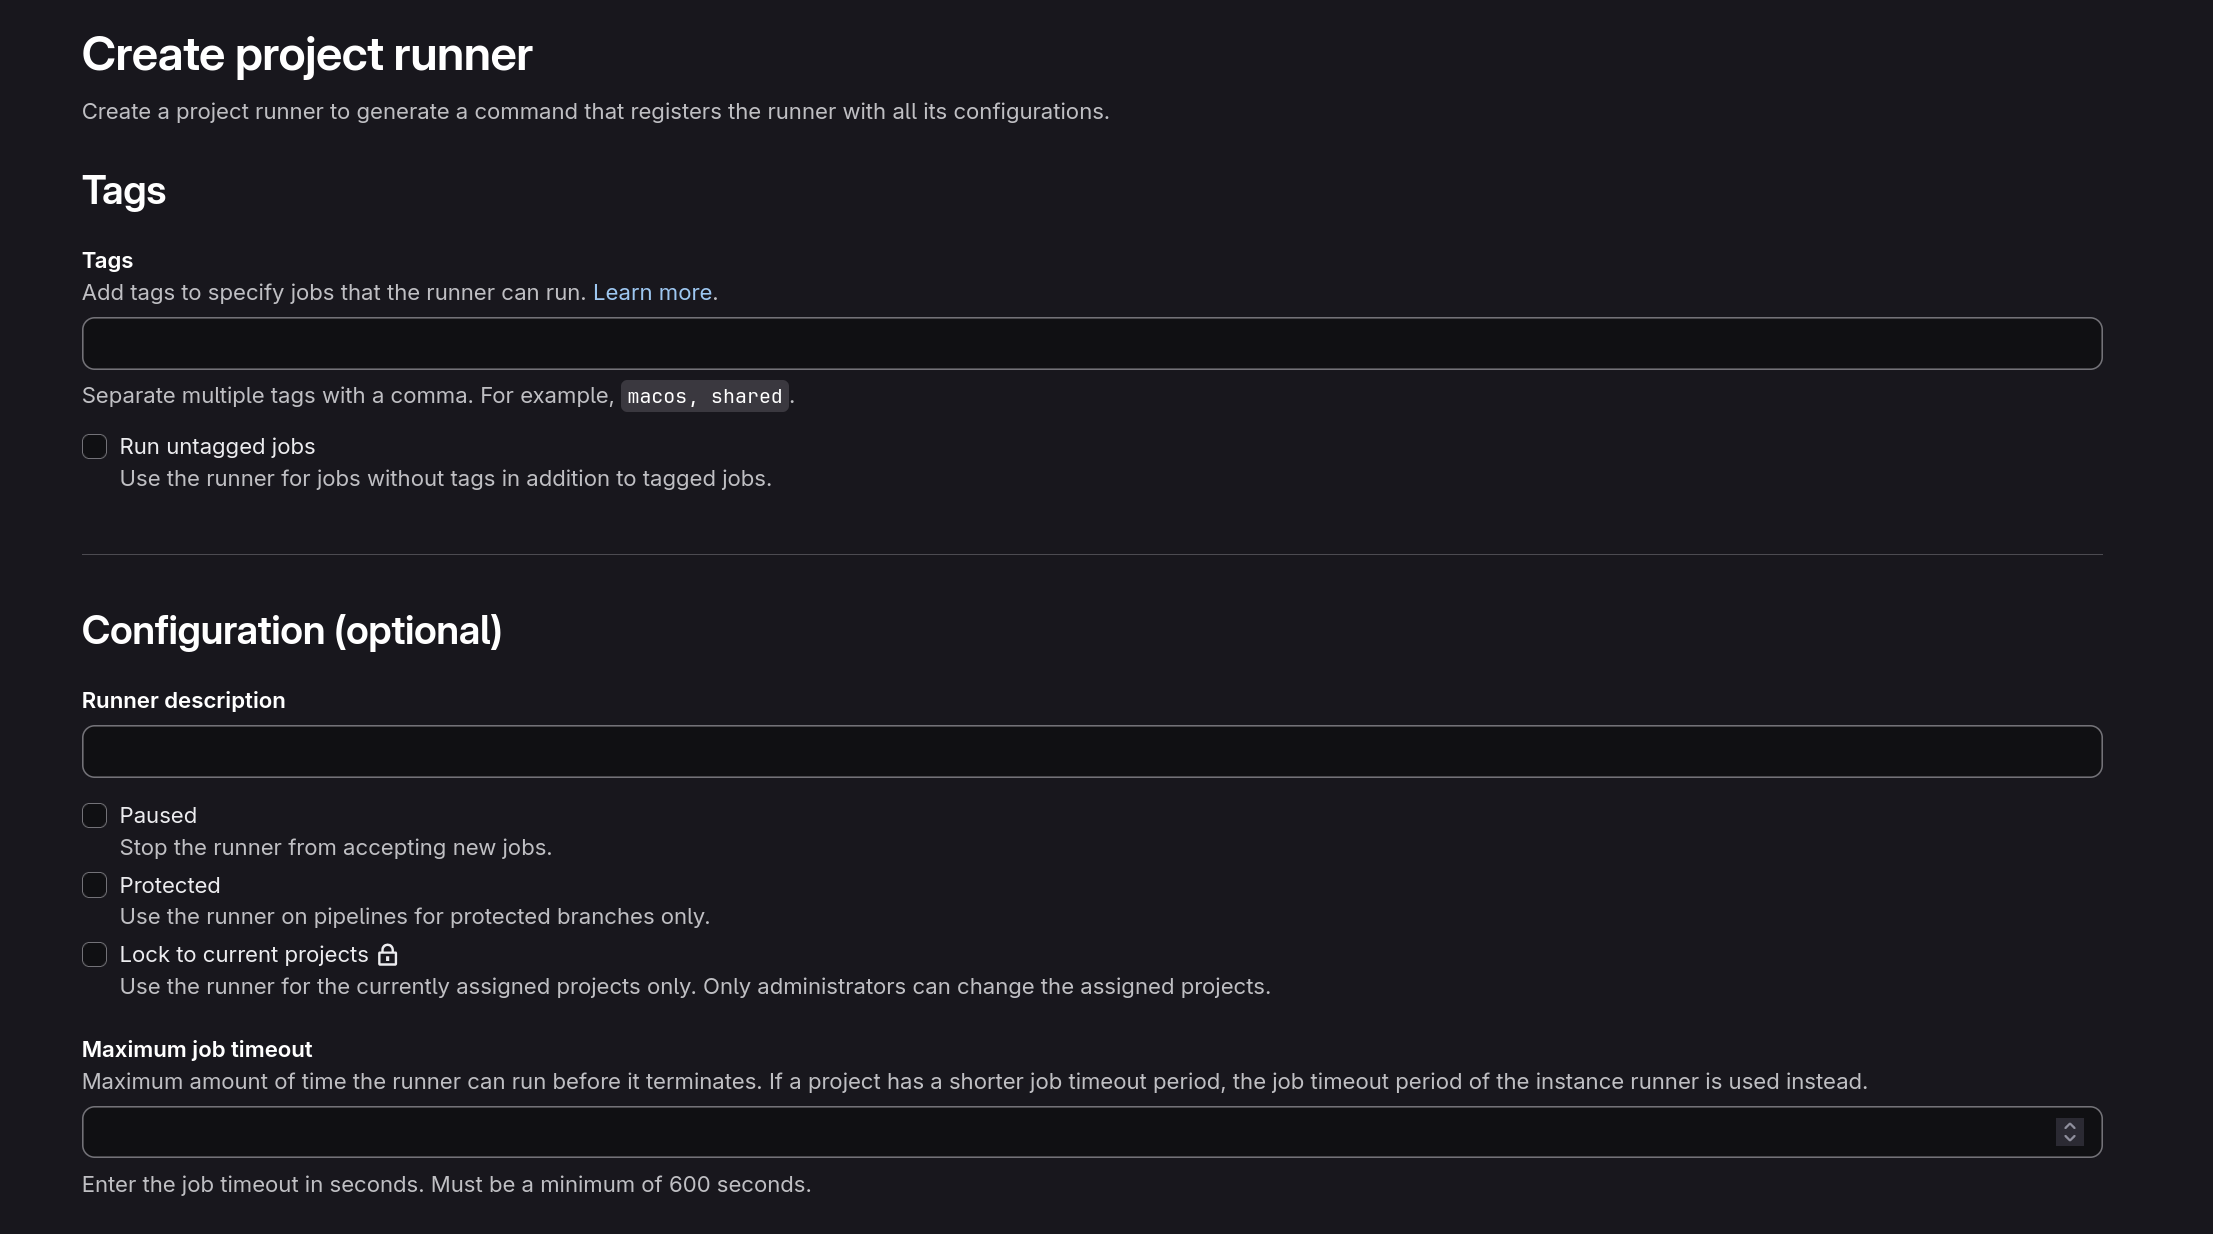Screen dimensions: 2213x1234
Task: Click the increment arrow on timeout stepper
Action: coord(2070,1126)
